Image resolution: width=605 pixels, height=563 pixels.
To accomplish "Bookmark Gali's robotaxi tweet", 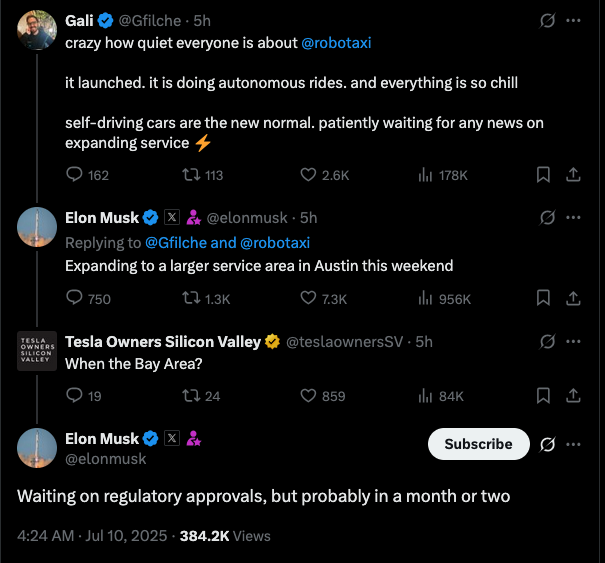I will point(543,175).
